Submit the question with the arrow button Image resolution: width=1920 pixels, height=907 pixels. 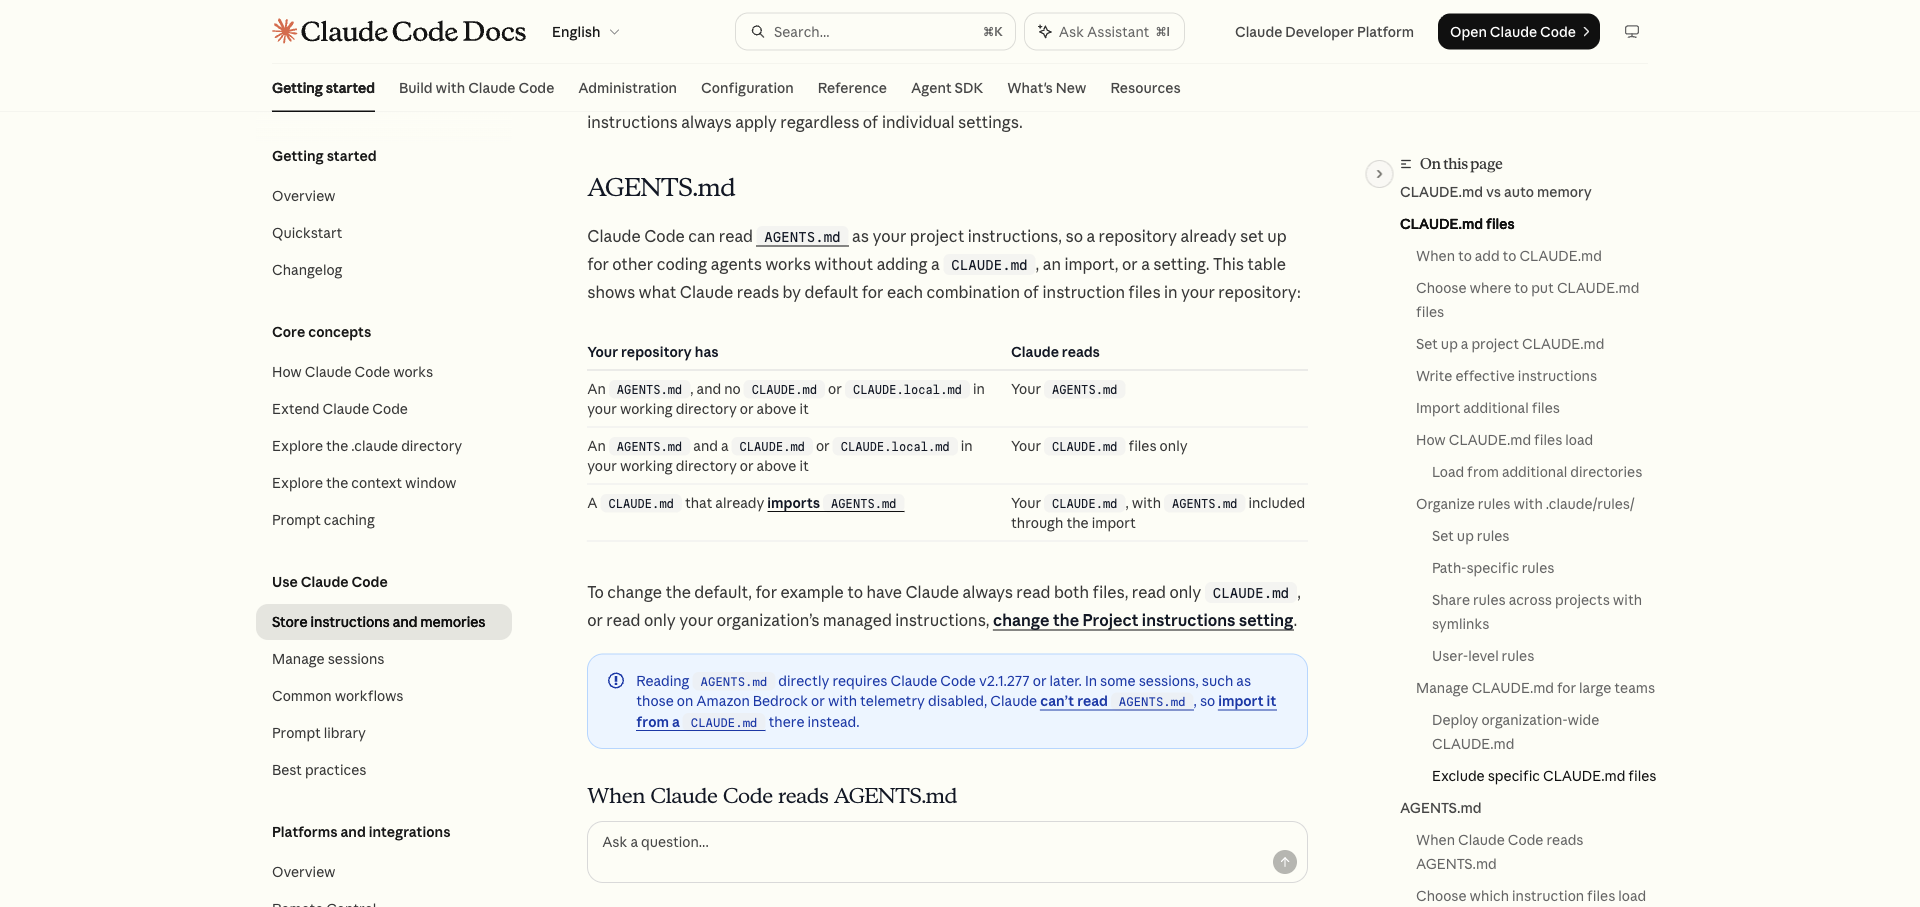[1285, 862]
